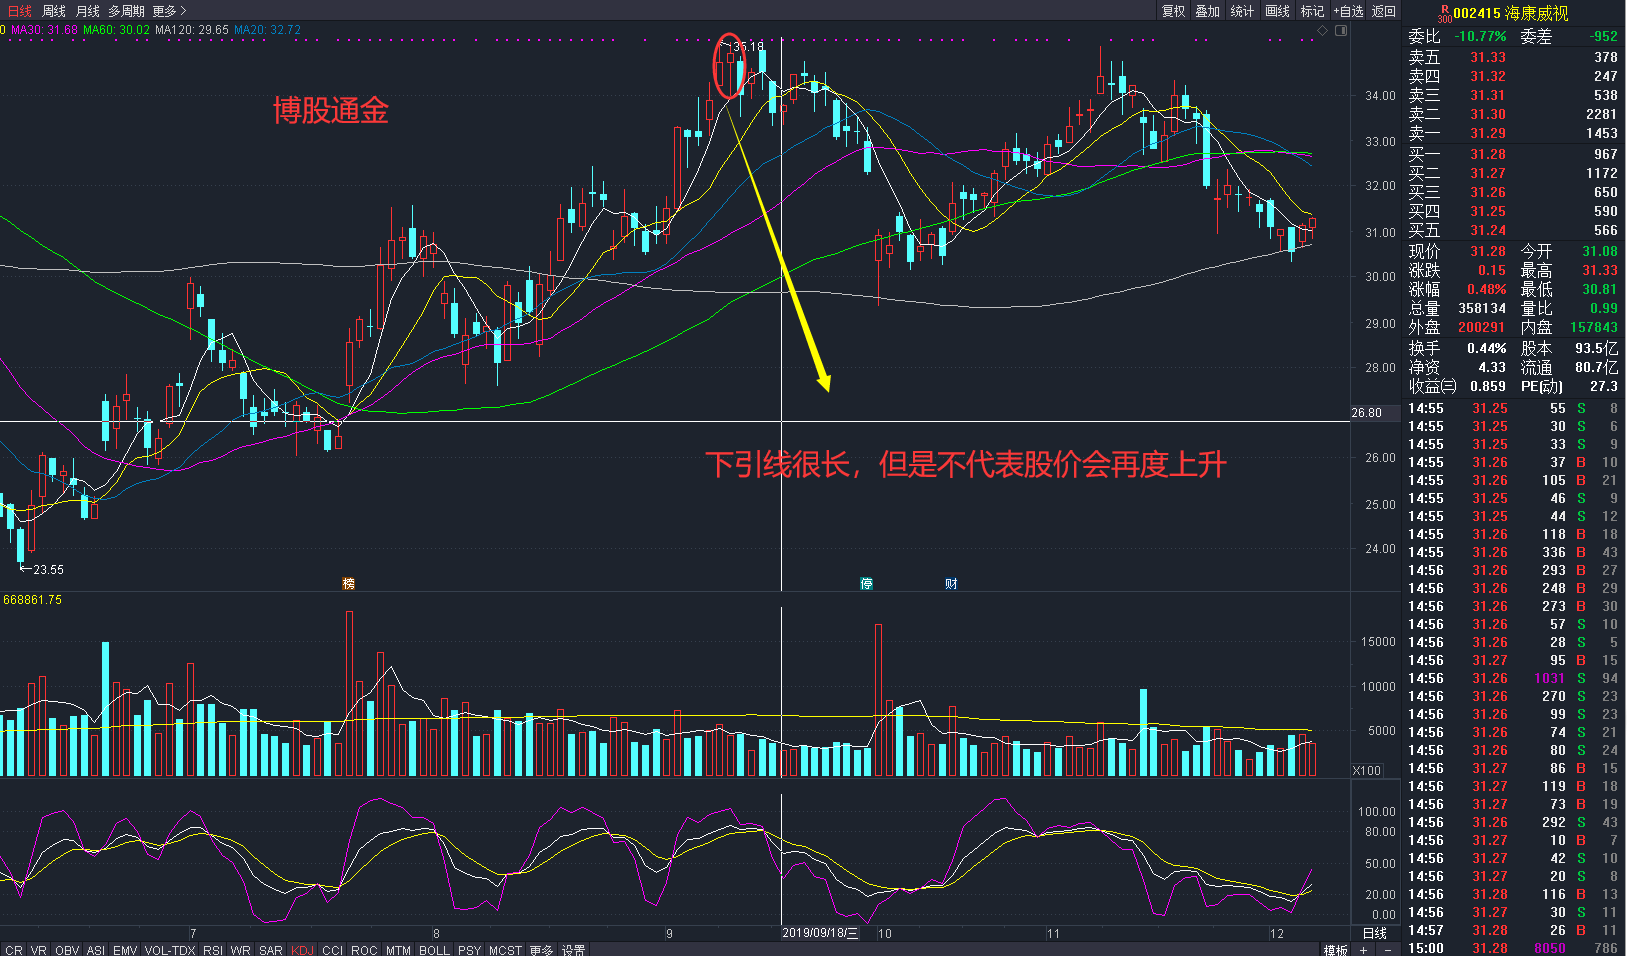Zoom out with the minus button
Screen dimensions: 1627x956
click(1388, 950)
